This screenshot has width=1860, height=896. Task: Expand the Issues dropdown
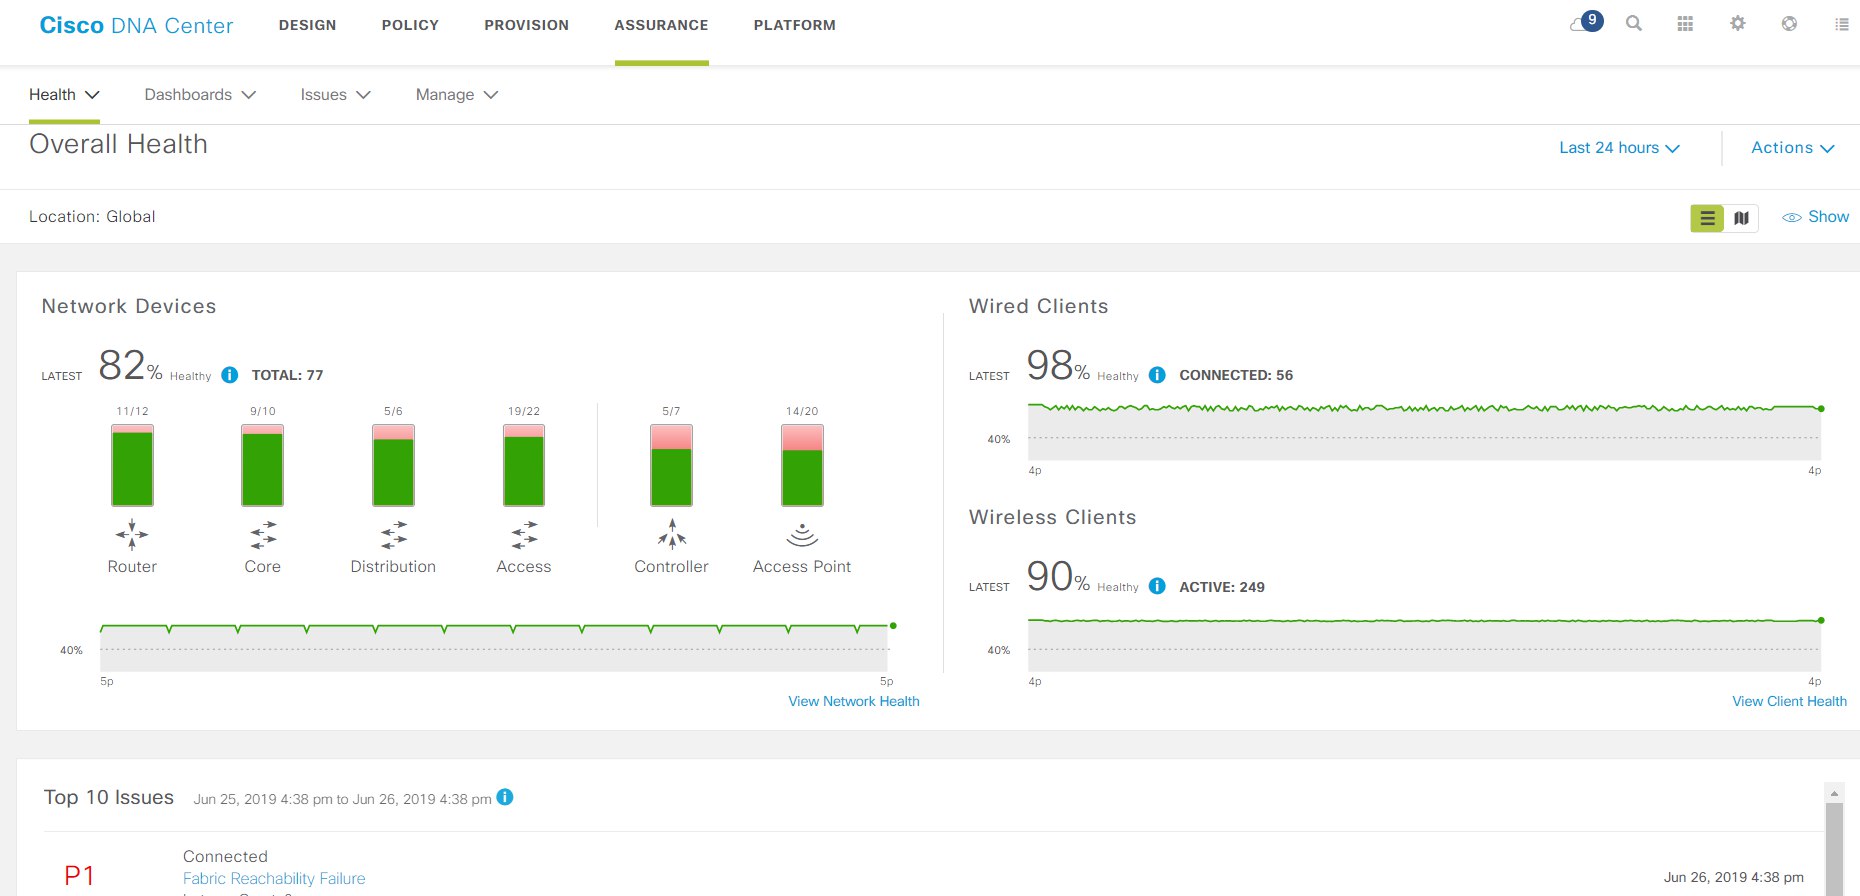coord(335,95)
